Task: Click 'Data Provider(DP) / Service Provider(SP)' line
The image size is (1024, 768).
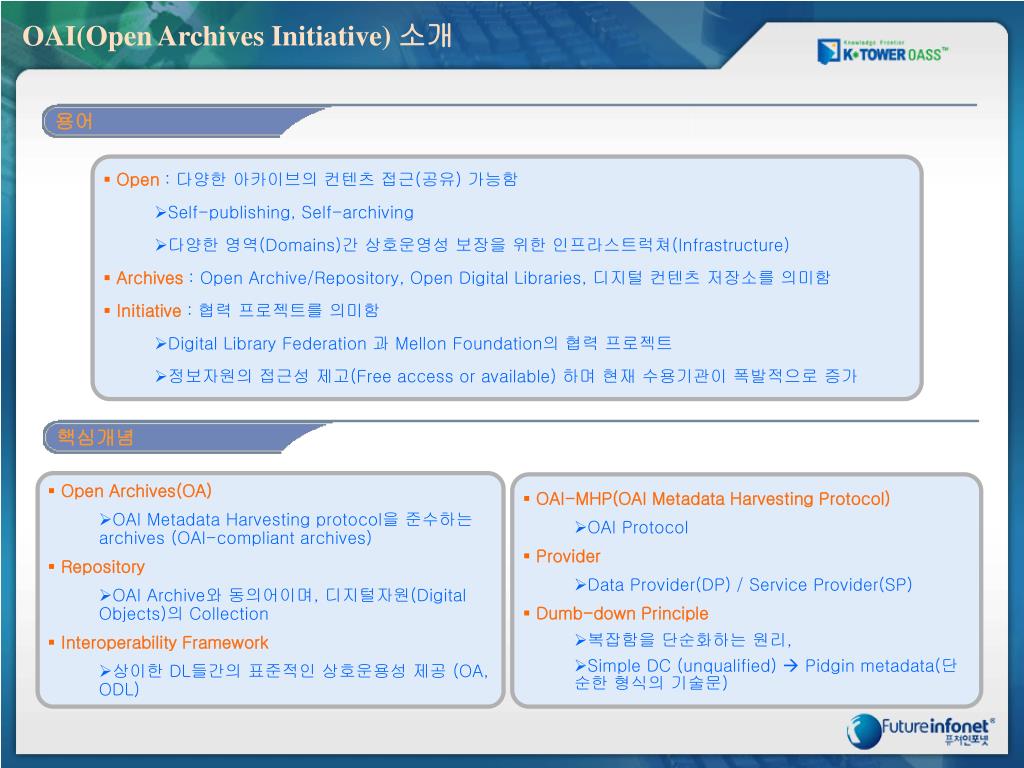Action: pyautogui.click(x=743, y=584)
